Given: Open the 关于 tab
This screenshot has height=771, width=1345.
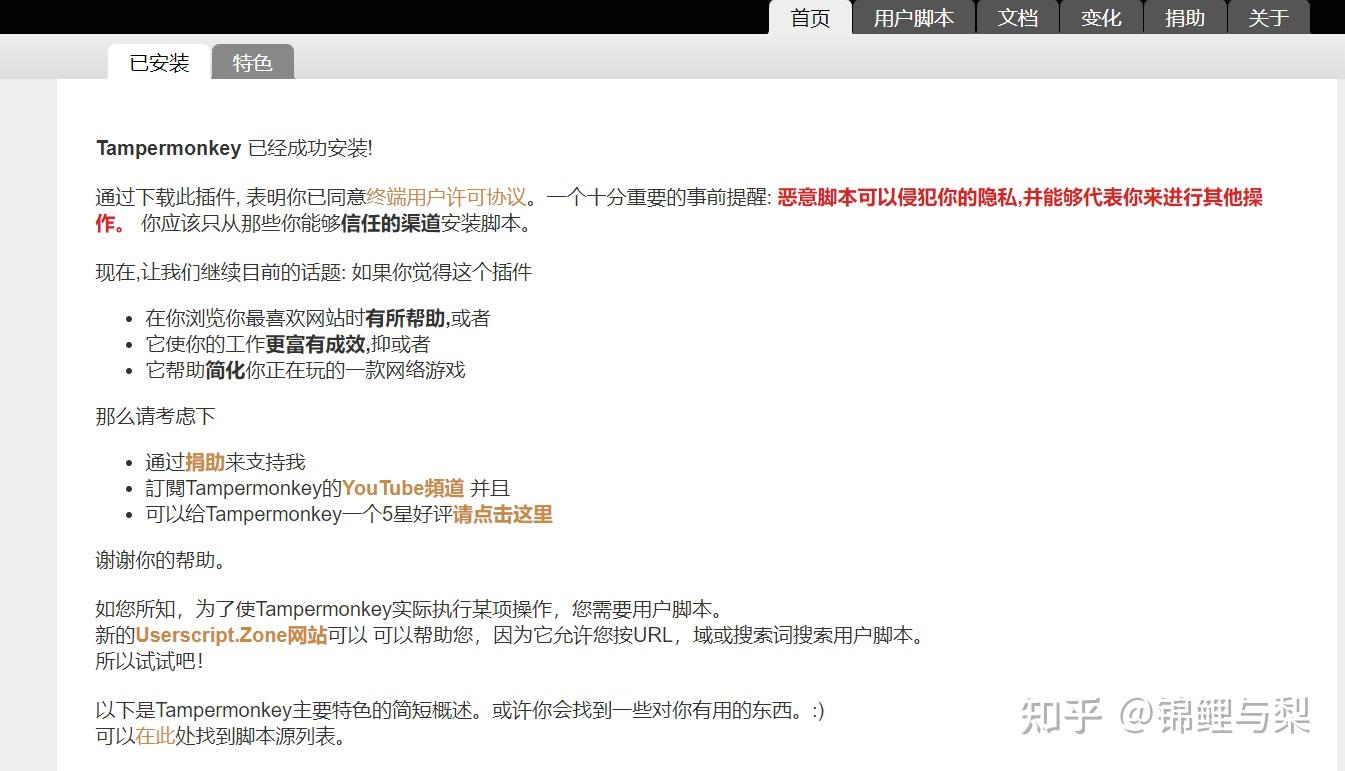Looking at the screenshot, I should (1269, 17).
